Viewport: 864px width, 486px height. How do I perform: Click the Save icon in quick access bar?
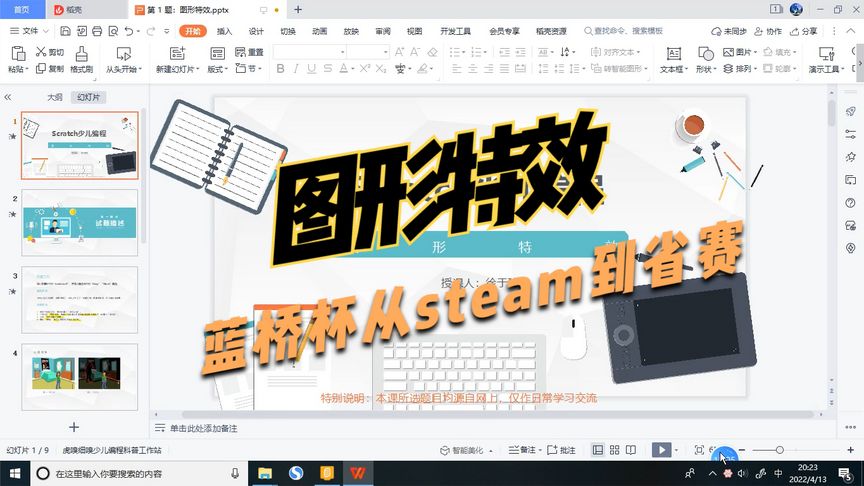tap(65, 31)
